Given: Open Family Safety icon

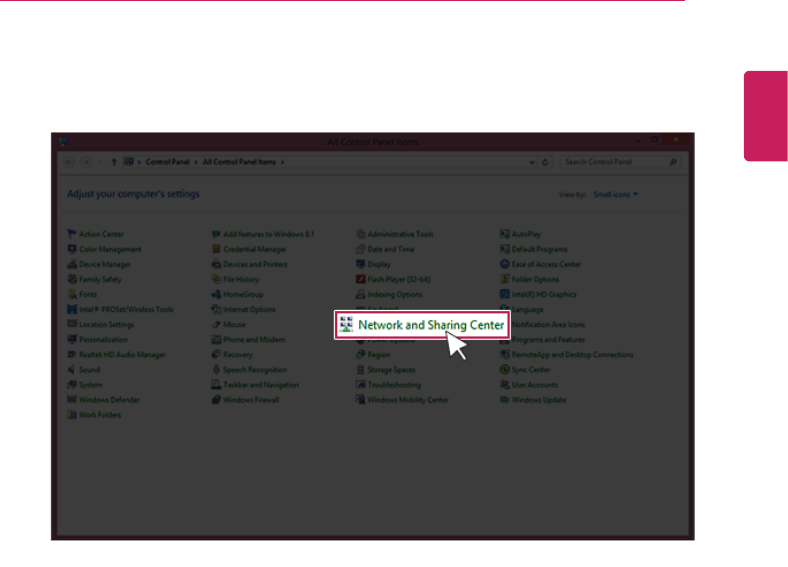Looking at the screenshot, I should pos(72,279).
